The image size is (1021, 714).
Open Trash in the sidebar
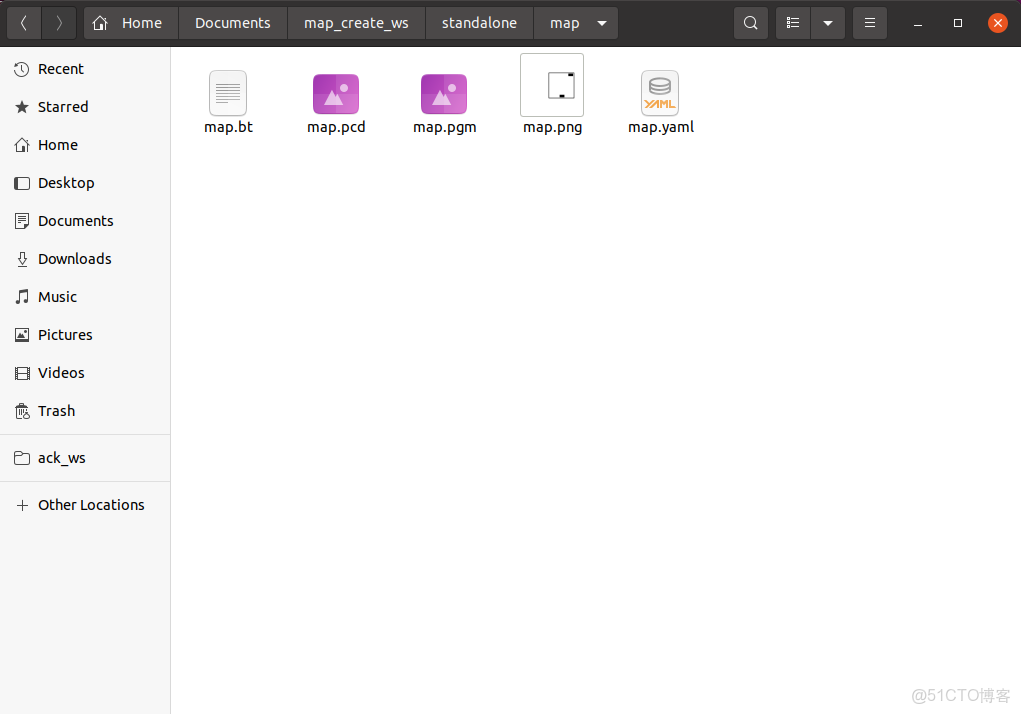click(x=85, y=411)
